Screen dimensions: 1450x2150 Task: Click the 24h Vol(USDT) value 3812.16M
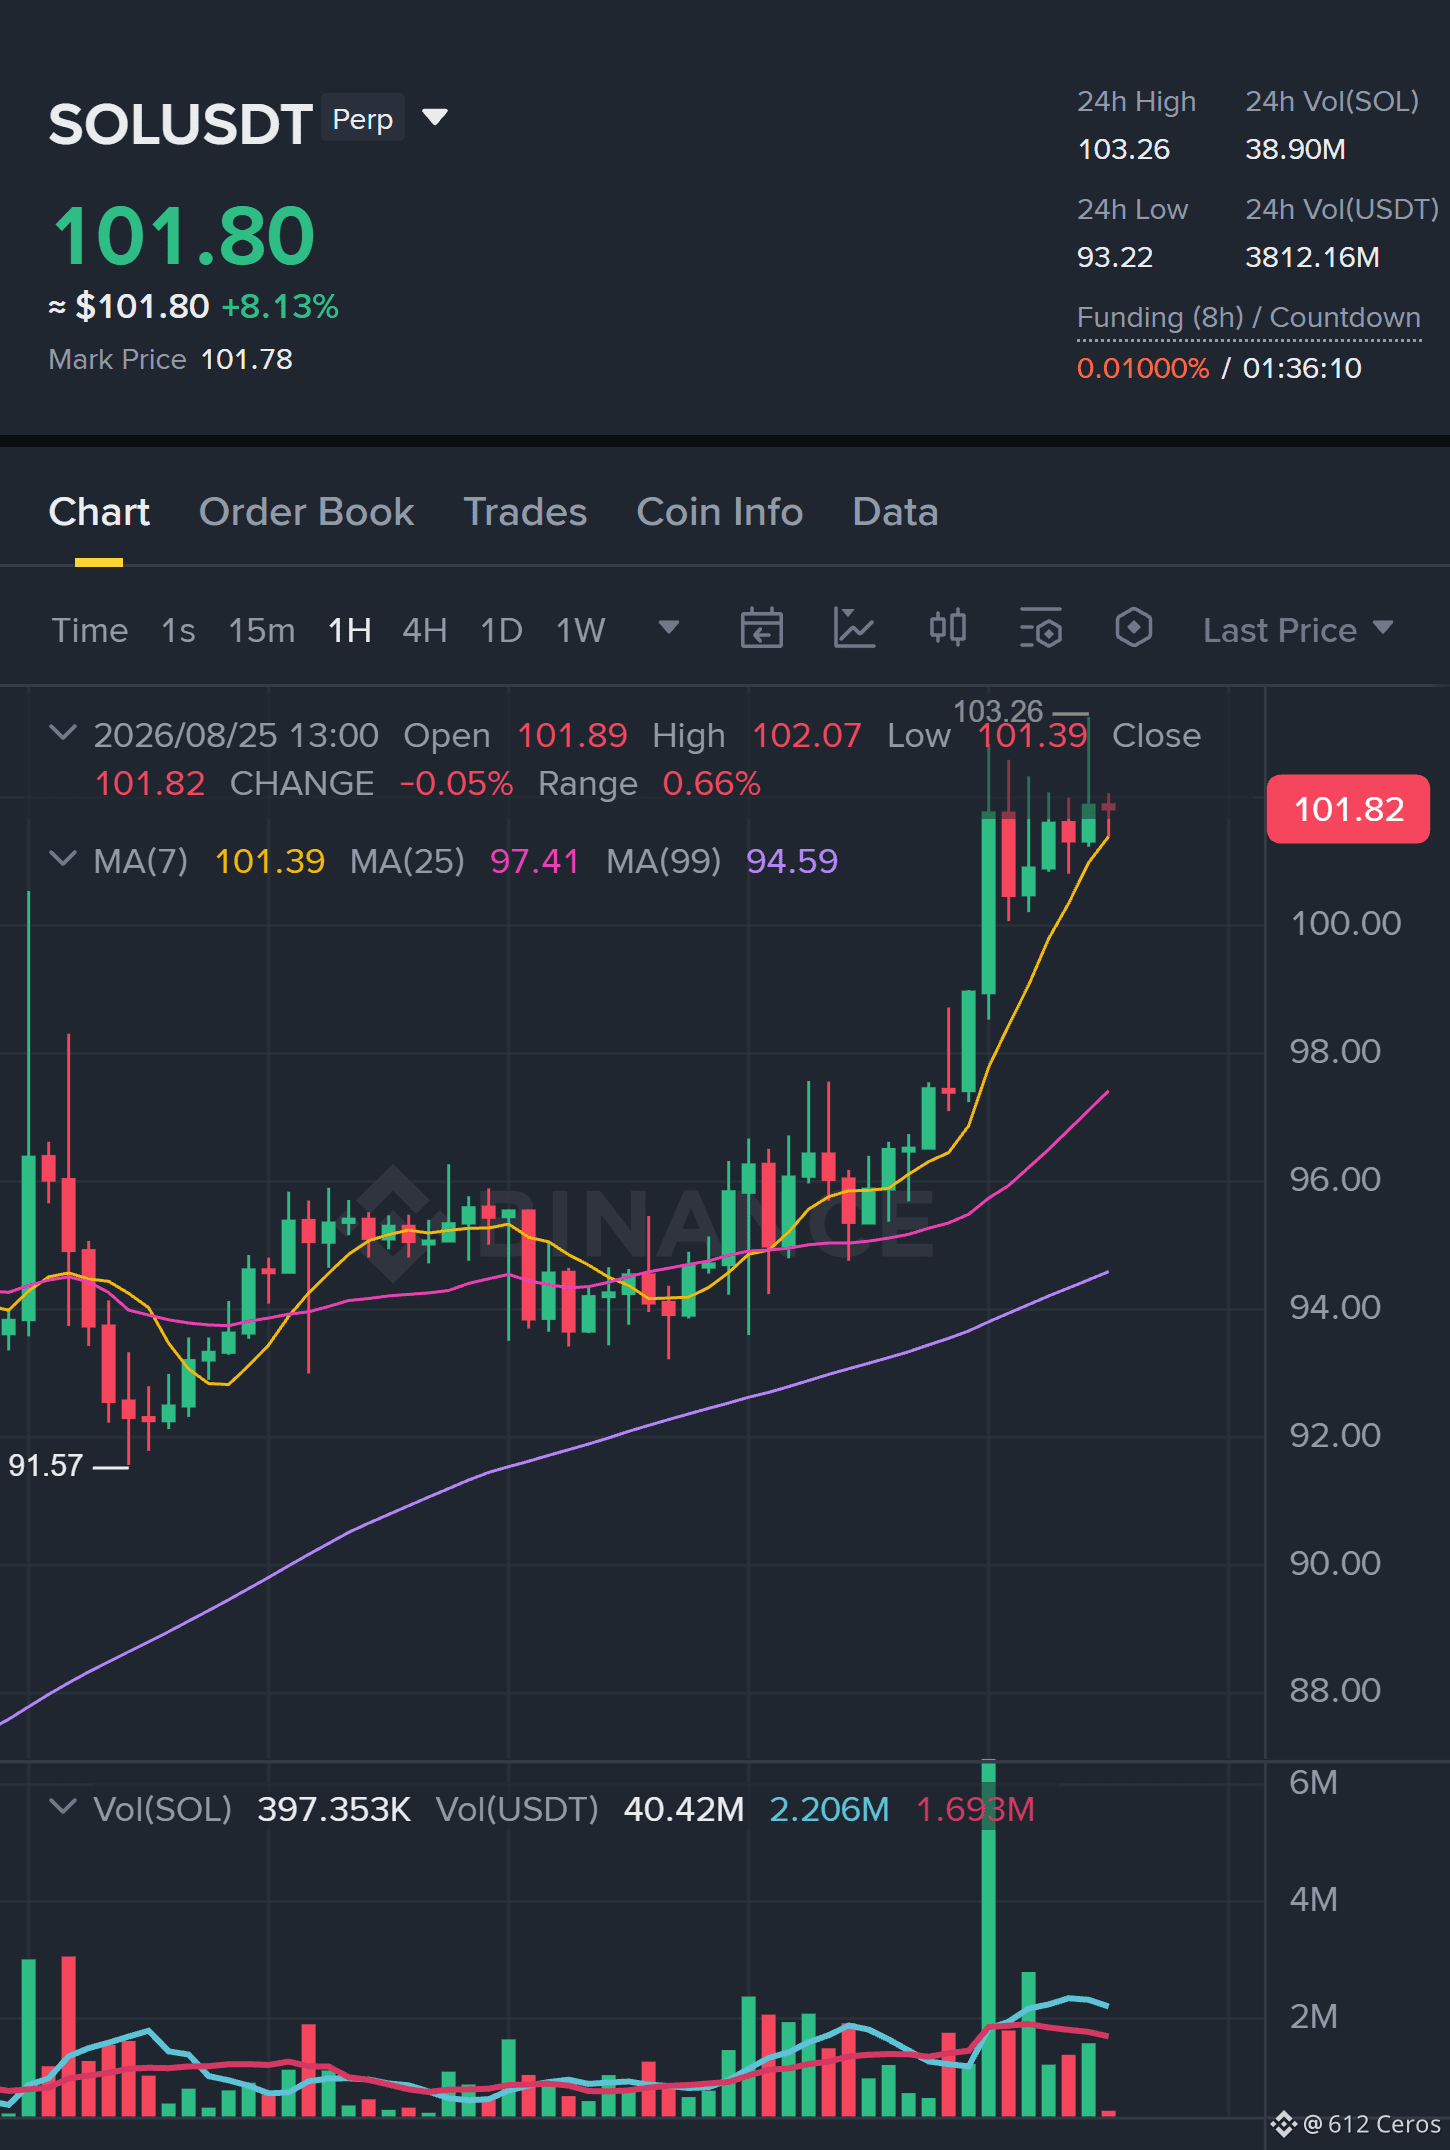(x=1312, y=257)
